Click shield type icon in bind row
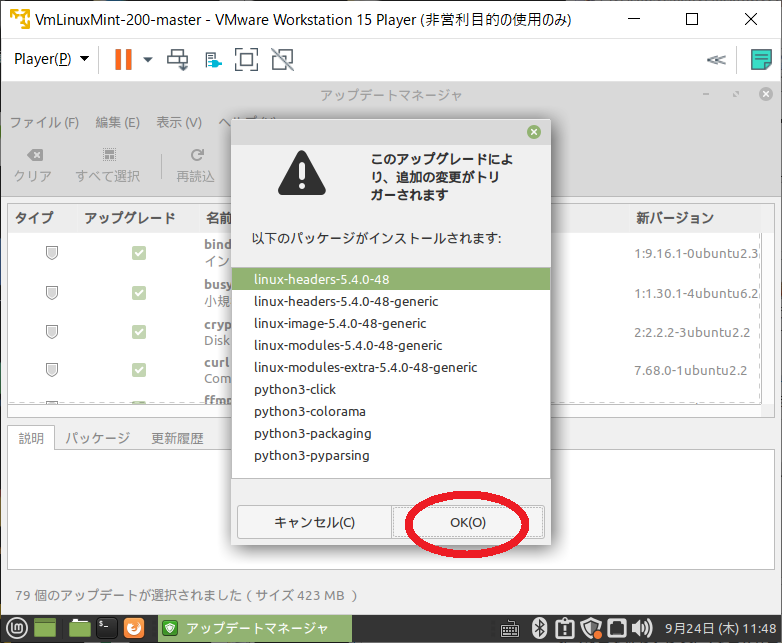 pos(52,253)
